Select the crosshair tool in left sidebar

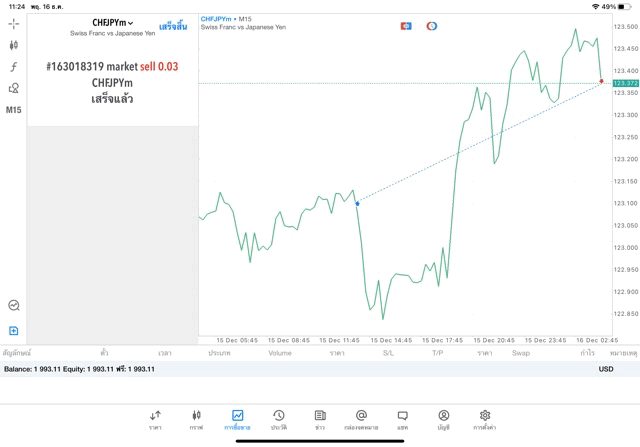tap(14, 23)
